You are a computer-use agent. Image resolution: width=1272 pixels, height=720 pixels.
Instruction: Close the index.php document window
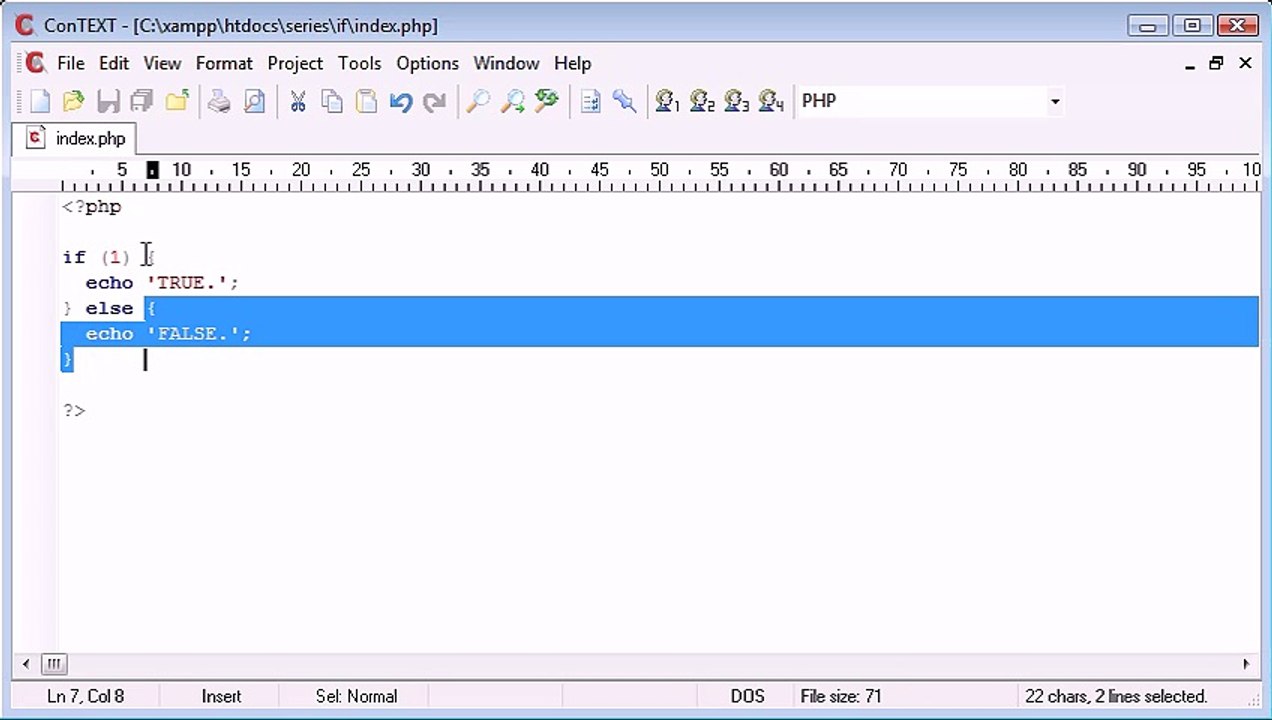(1245, 63)
